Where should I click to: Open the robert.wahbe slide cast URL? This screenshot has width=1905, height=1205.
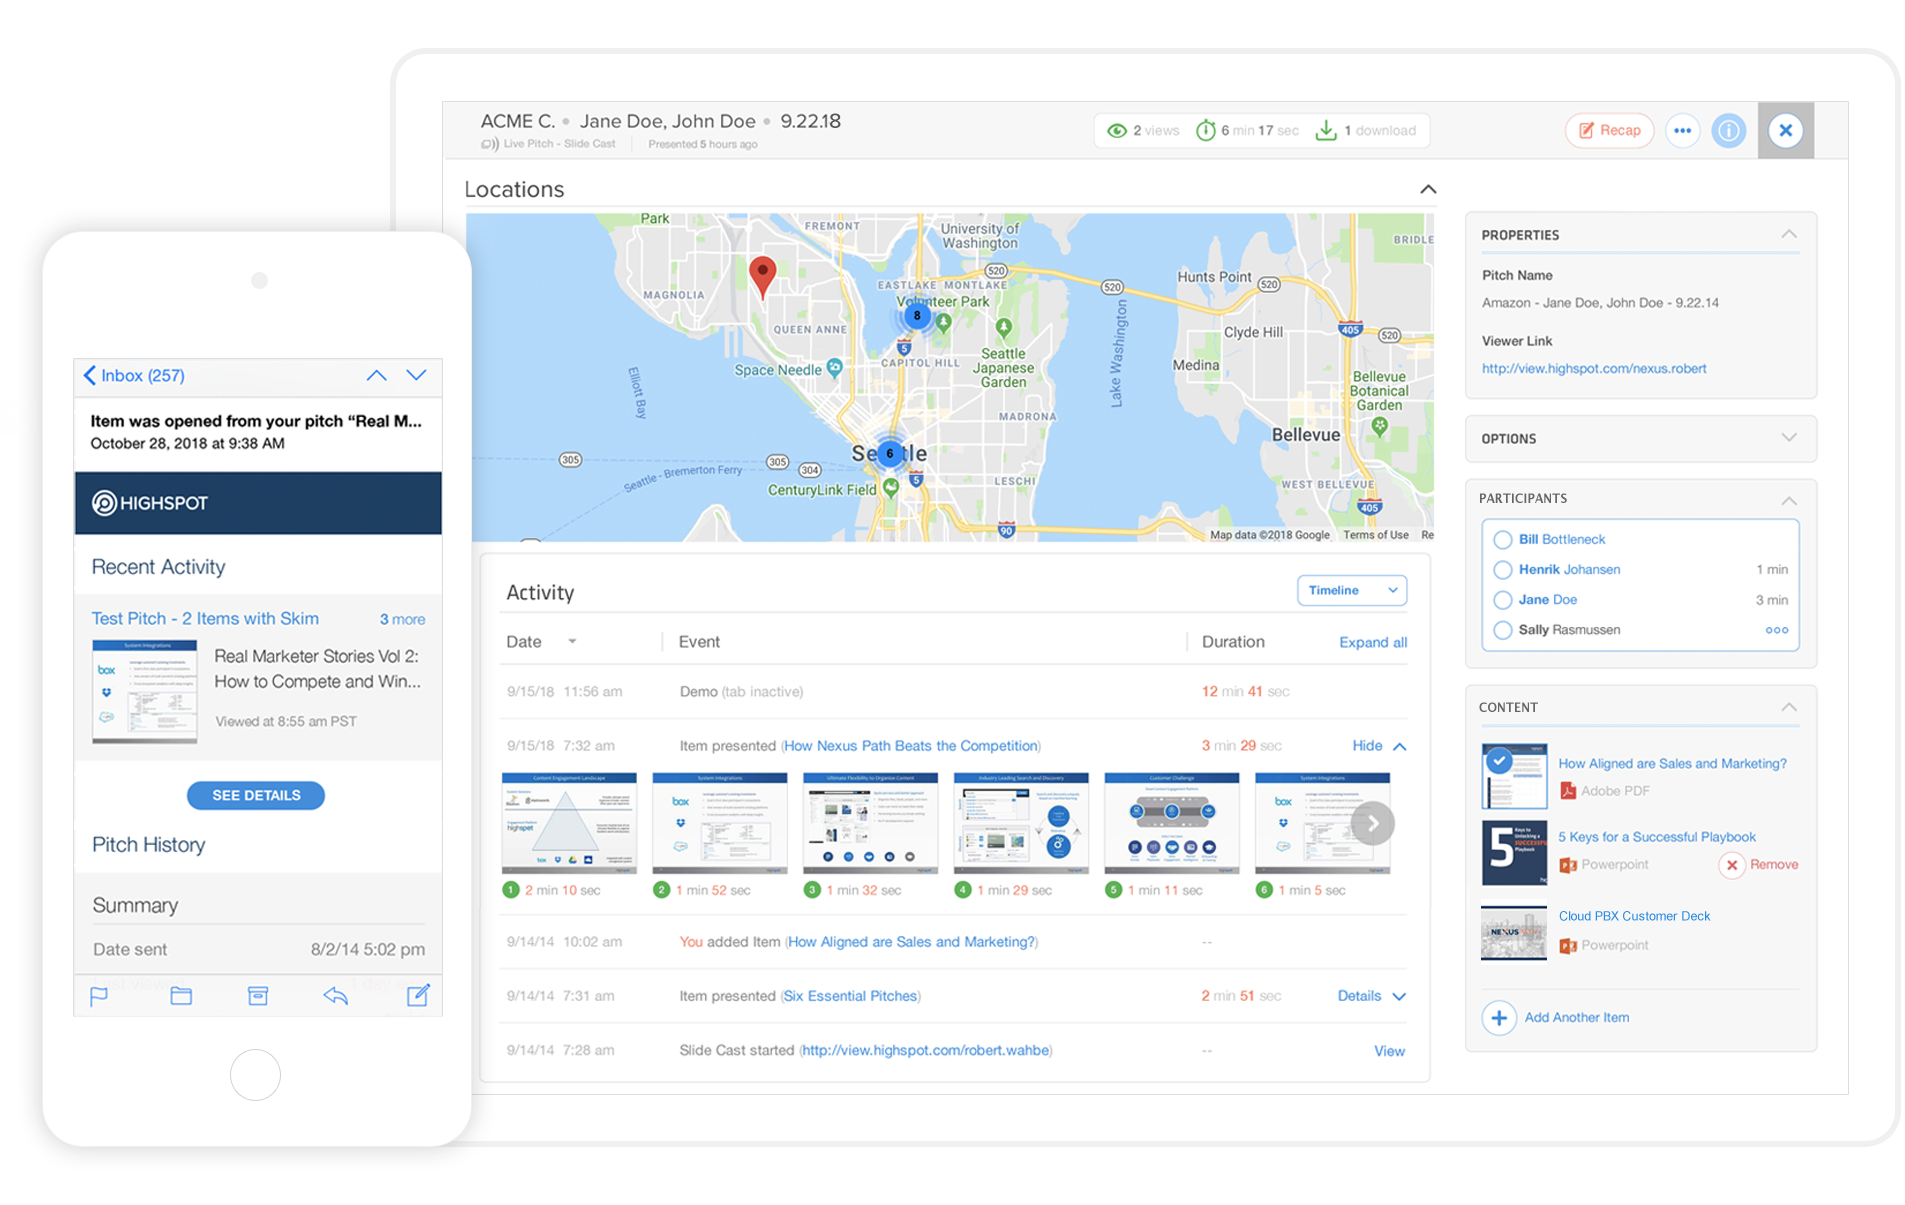pos(926,1050)
